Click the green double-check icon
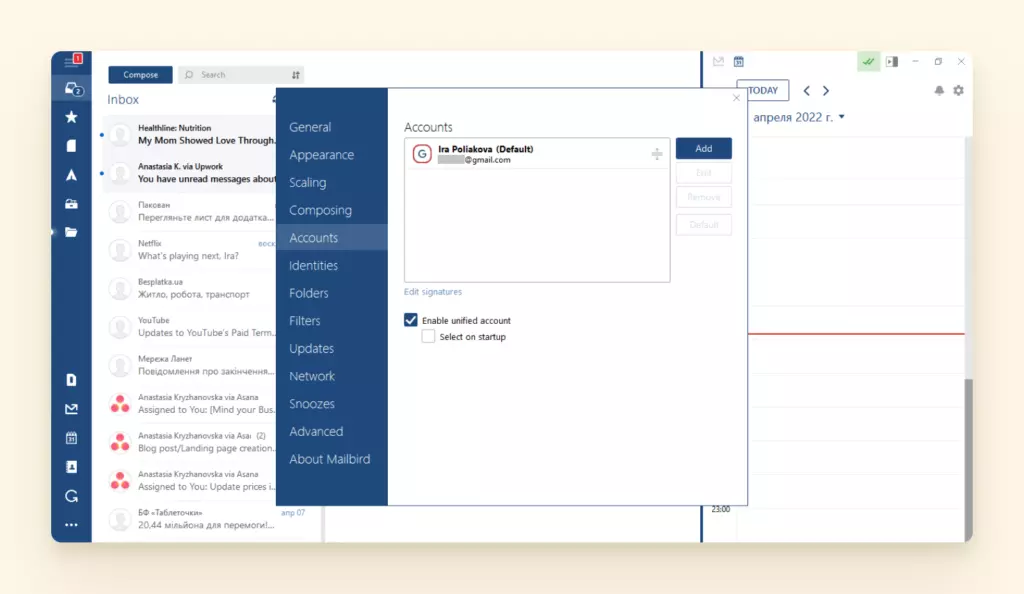The width and height of the screenshot is (1024, 594). 869,62
